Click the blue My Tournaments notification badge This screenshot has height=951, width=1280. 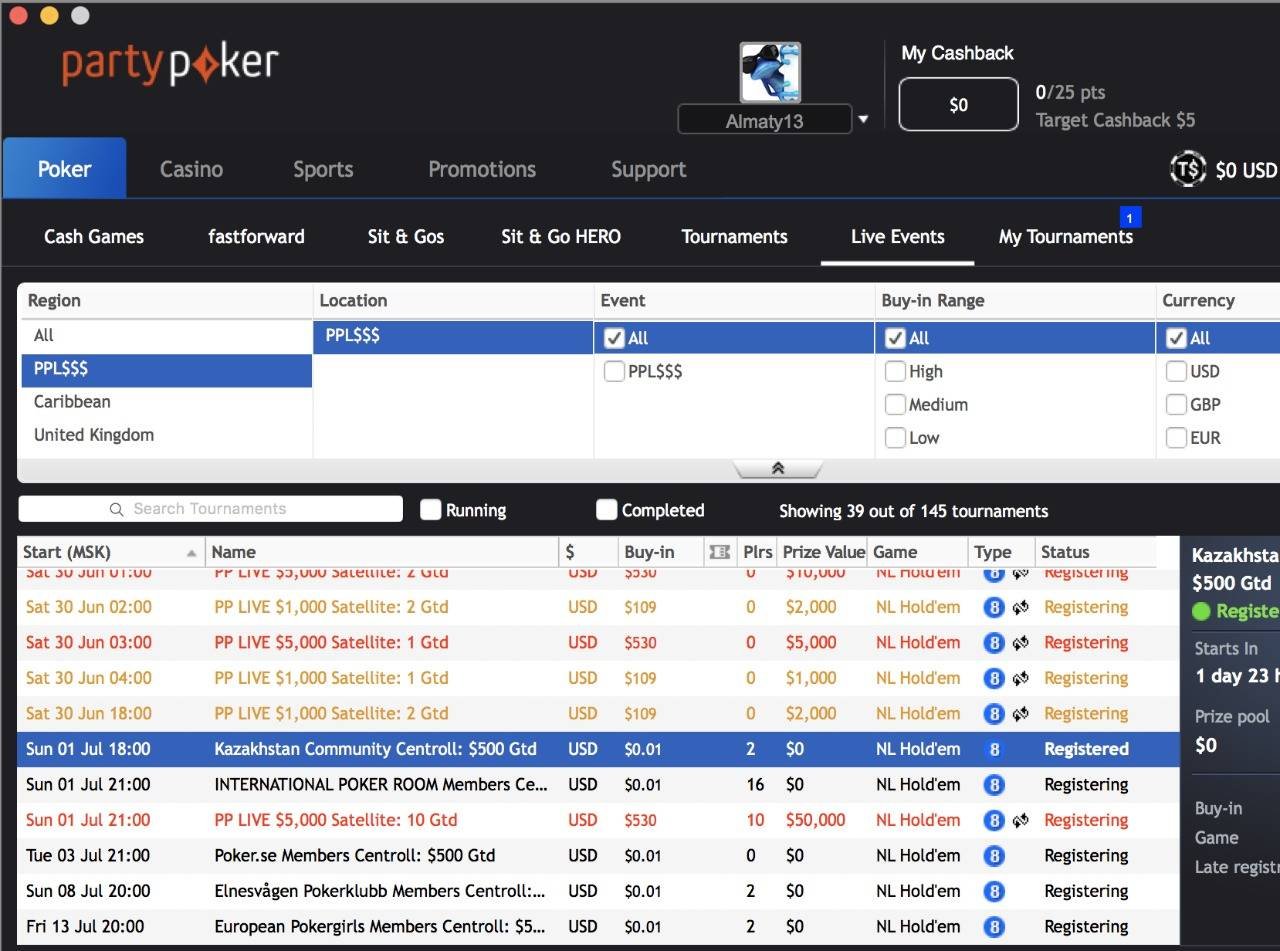click(x=1130, y=217)
